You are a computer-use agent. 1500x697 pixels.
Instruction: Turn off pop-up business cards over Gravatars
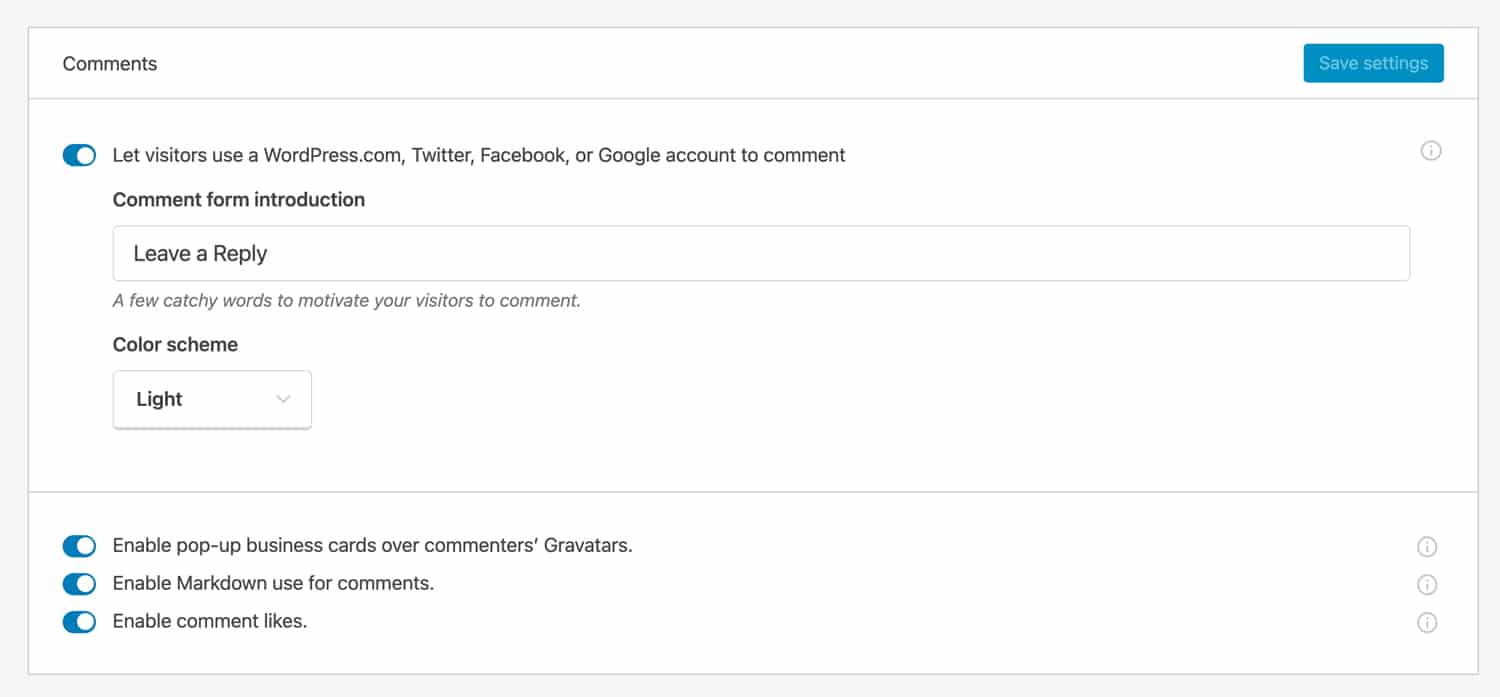click(79, 546)
